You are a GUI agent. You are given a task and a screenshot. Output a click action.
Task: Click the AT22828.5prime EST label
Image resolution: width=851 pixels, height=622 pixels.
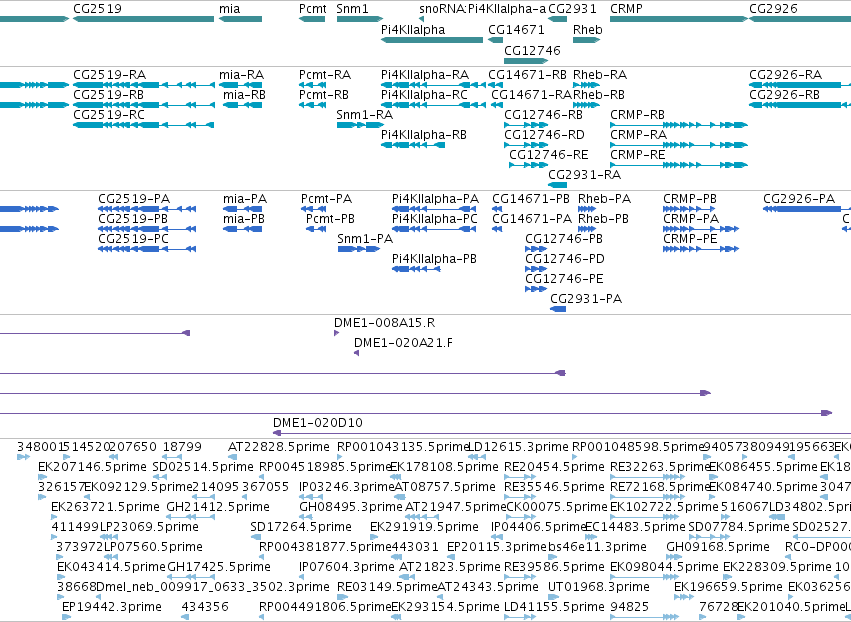click(278, 447)
